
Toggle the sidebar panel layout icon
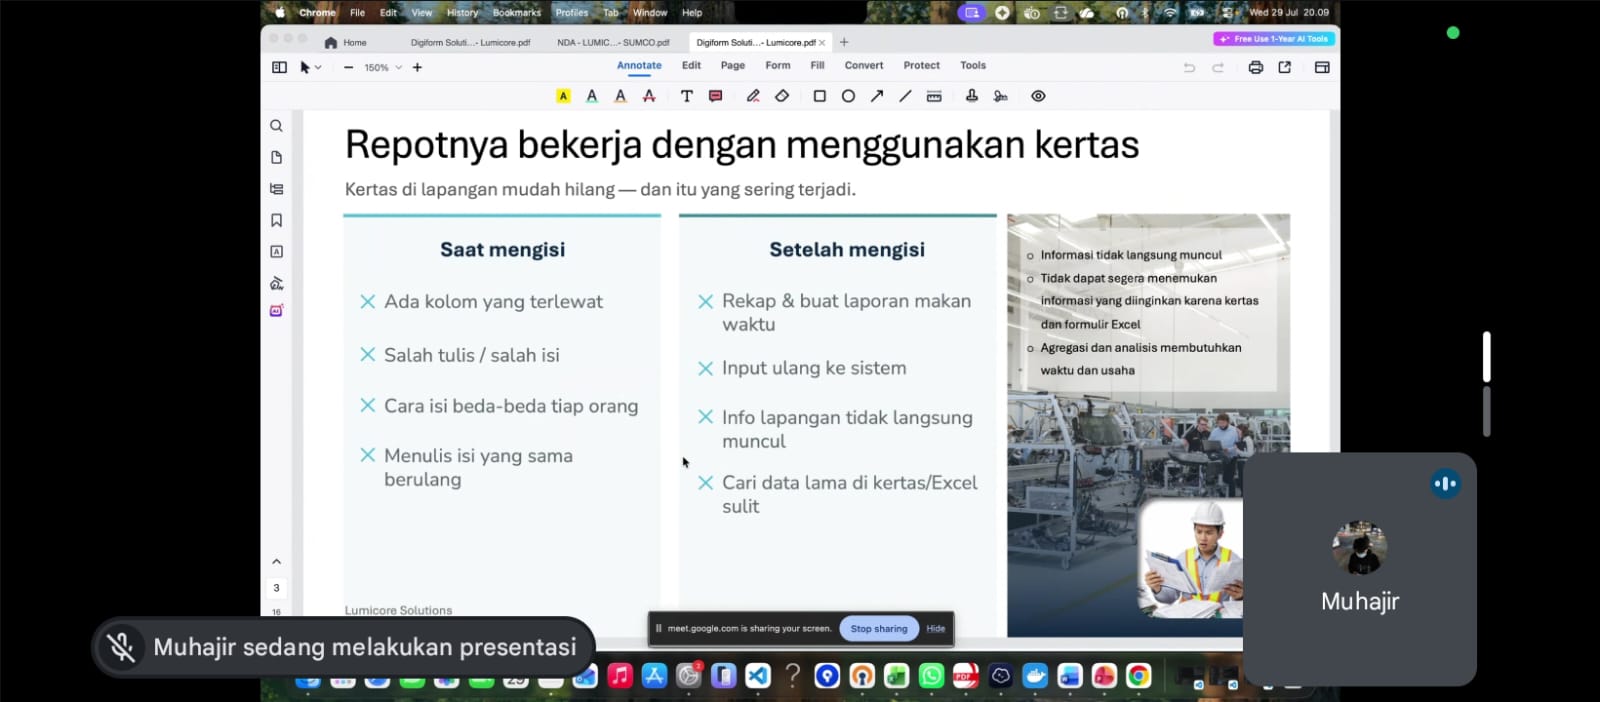tap(279, 67)
